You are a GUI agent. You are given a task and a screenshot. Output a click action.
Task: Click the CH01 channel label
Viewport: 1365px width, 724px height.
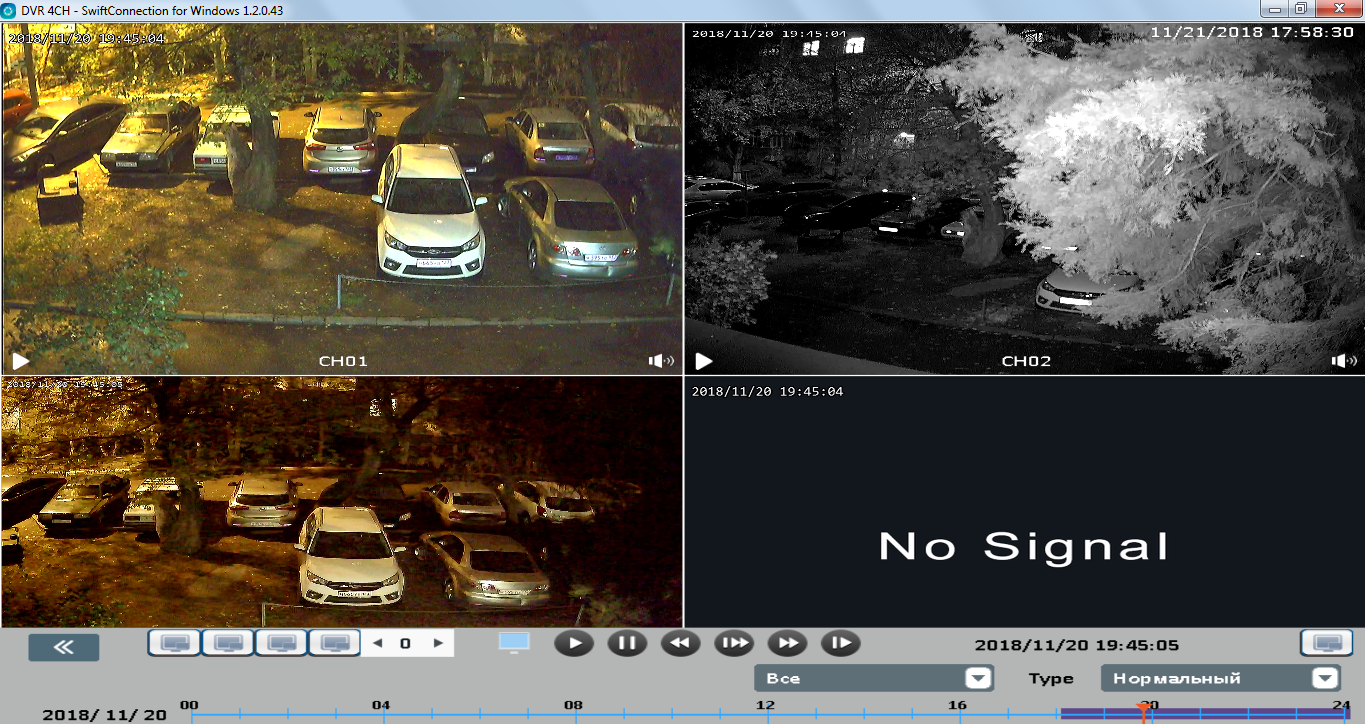pos(343,361)
